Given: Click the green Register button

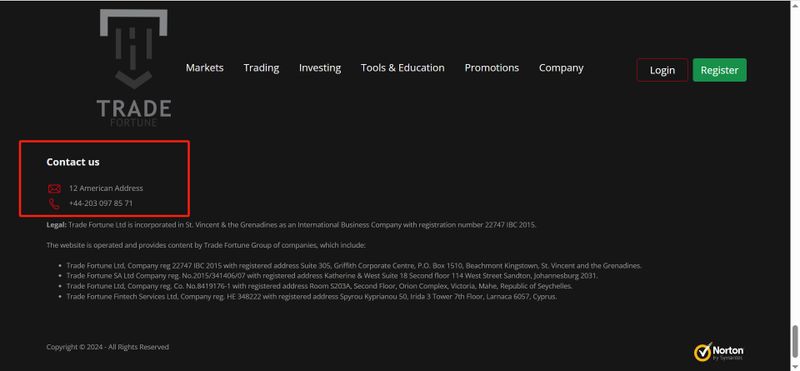Looking at the screenshot, I should [x=719, y=70].
